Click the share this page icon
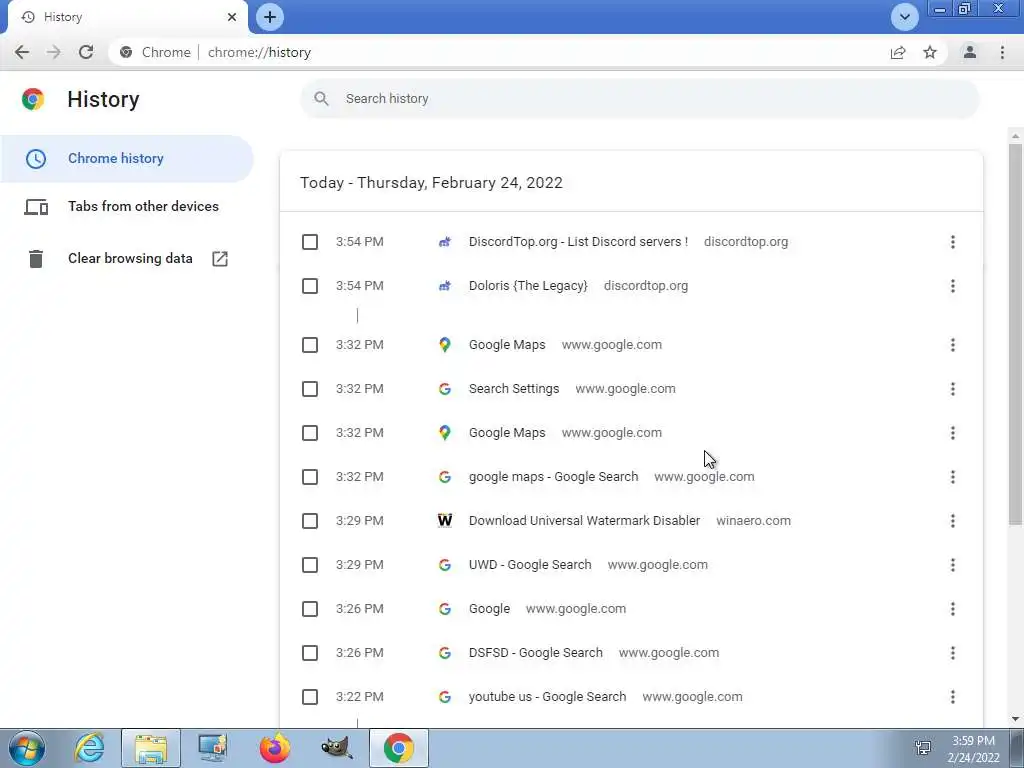 898,52
